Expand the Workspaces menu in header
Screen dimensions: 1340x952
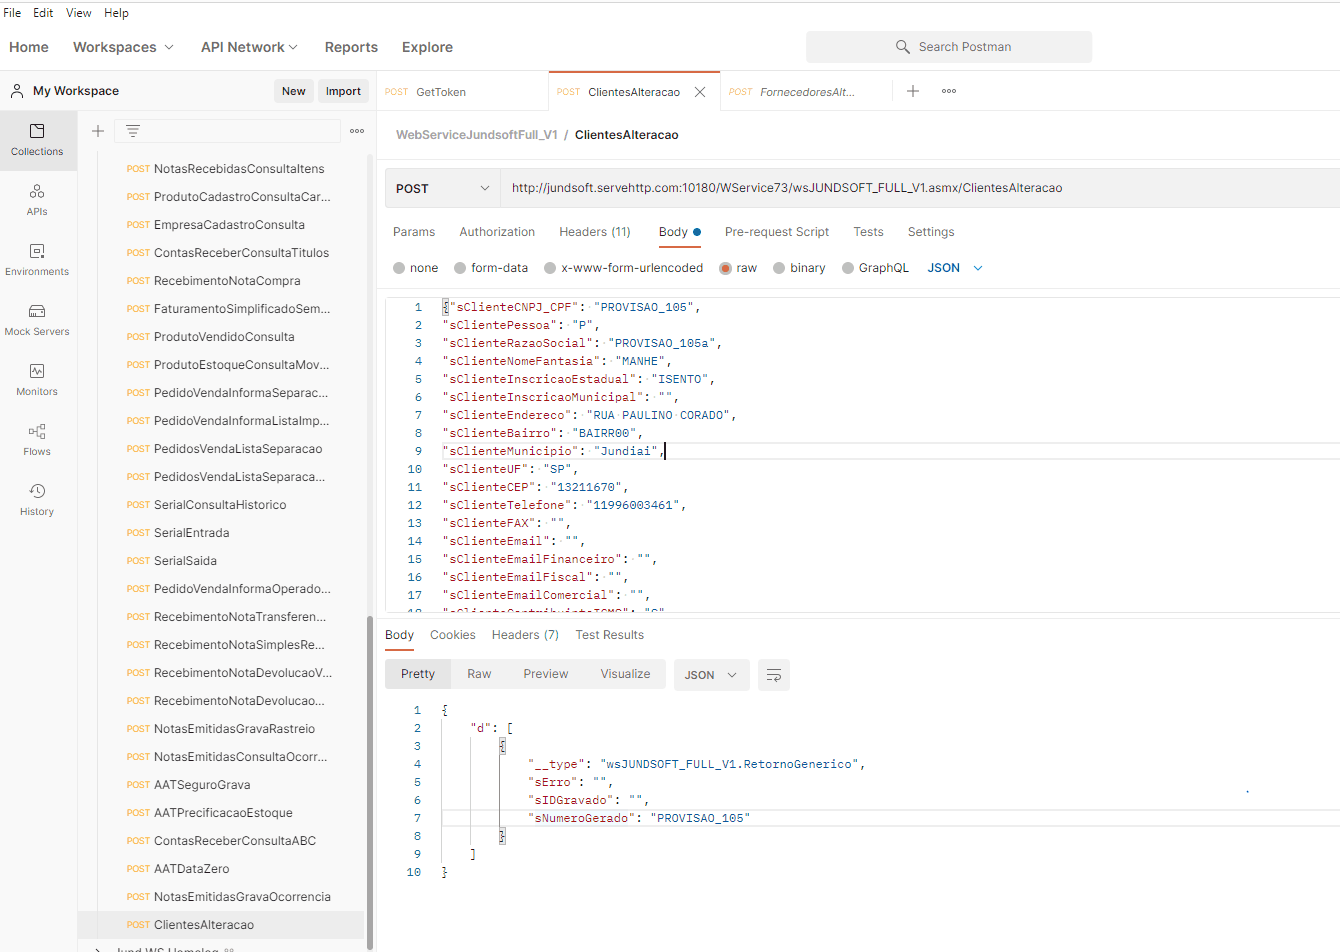(x=123, y=47)
